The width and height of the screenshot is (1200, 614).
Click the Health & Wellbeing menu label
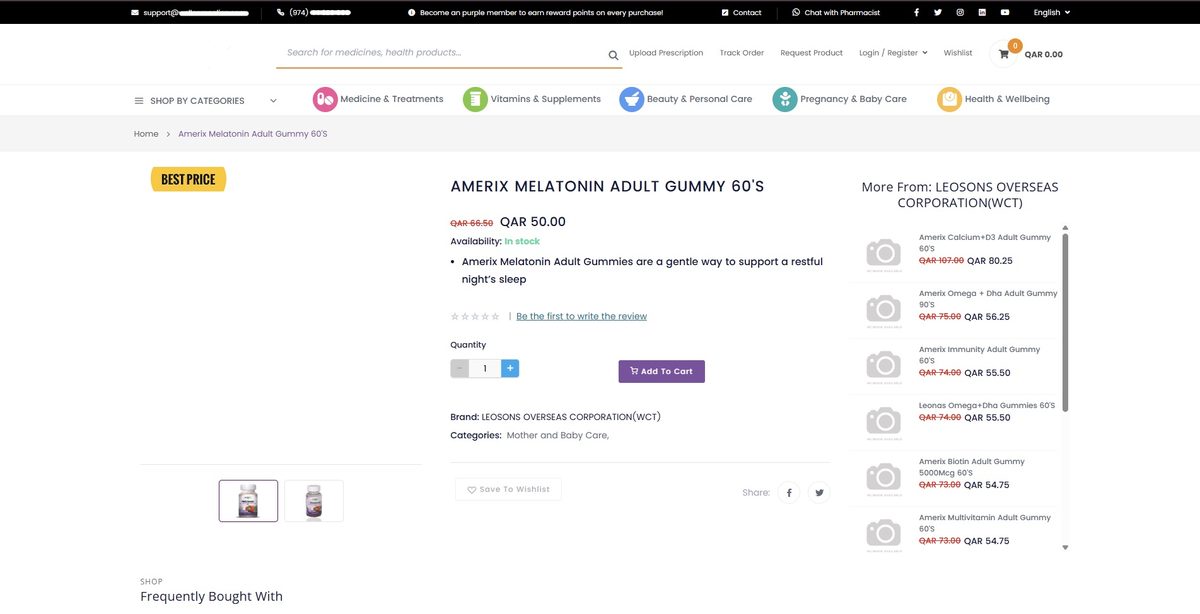pyautogui.click(x=1007, y=99)
